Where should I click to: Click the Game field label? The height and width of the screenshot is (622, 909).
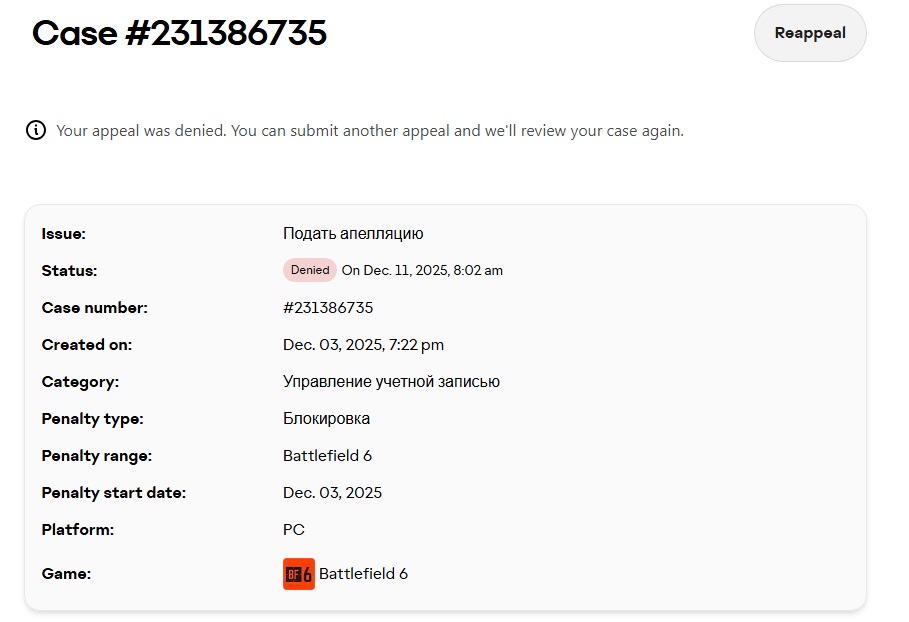[65, 574]
